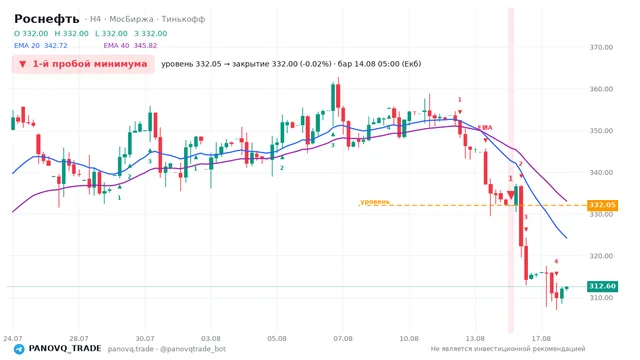Screen dimensions: 640x360
Task: Click the 03.08 date axis label
Action: coord(211,338)
